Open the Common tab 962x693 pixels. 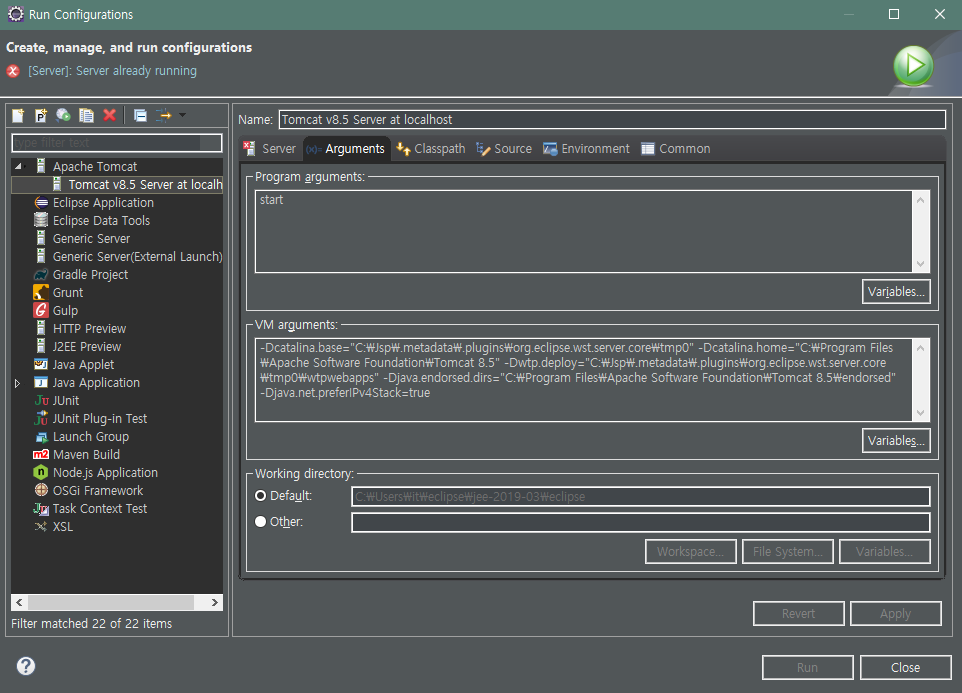pos(675,148)
